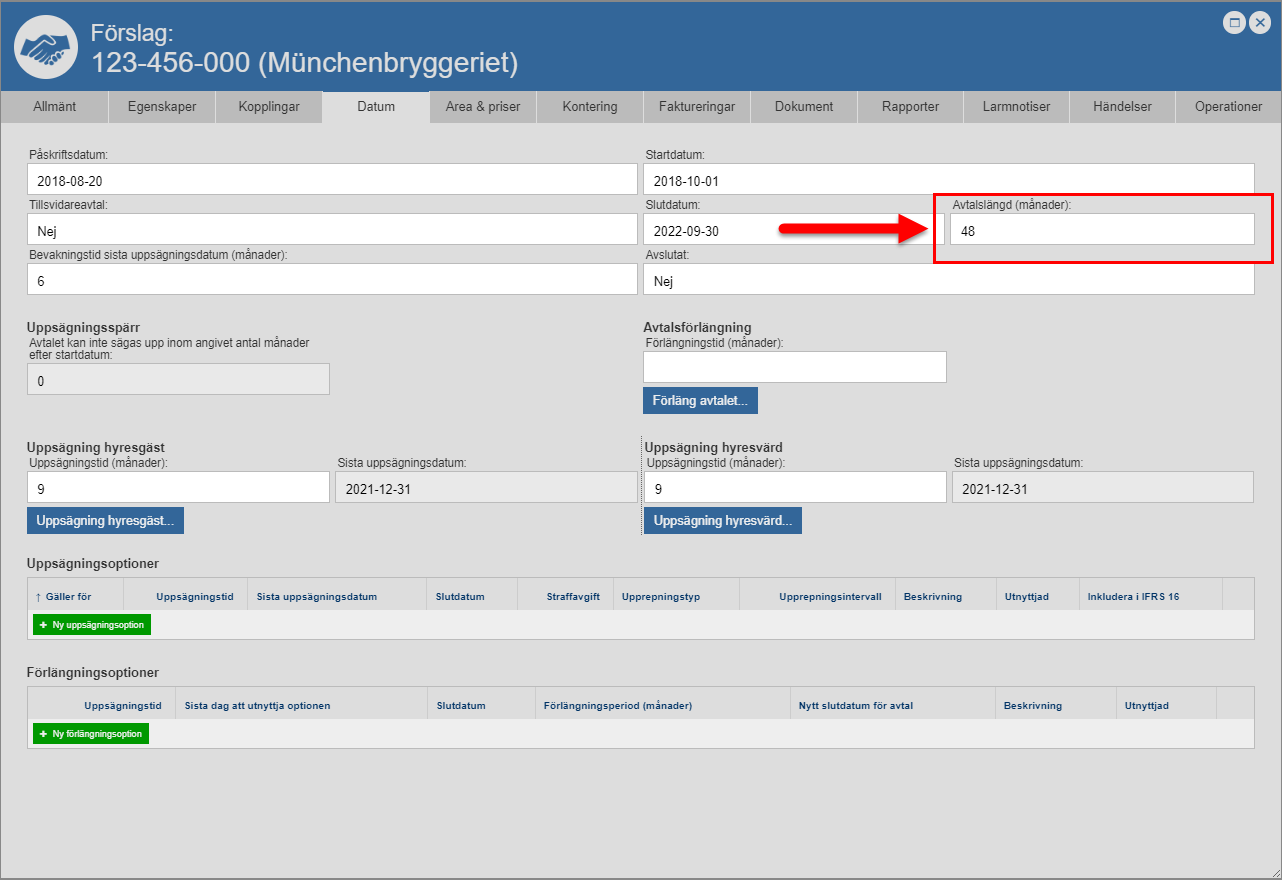The image size is (1282, 880).
Task: Add a new uppsägningsoption
Action: point(92,625)
